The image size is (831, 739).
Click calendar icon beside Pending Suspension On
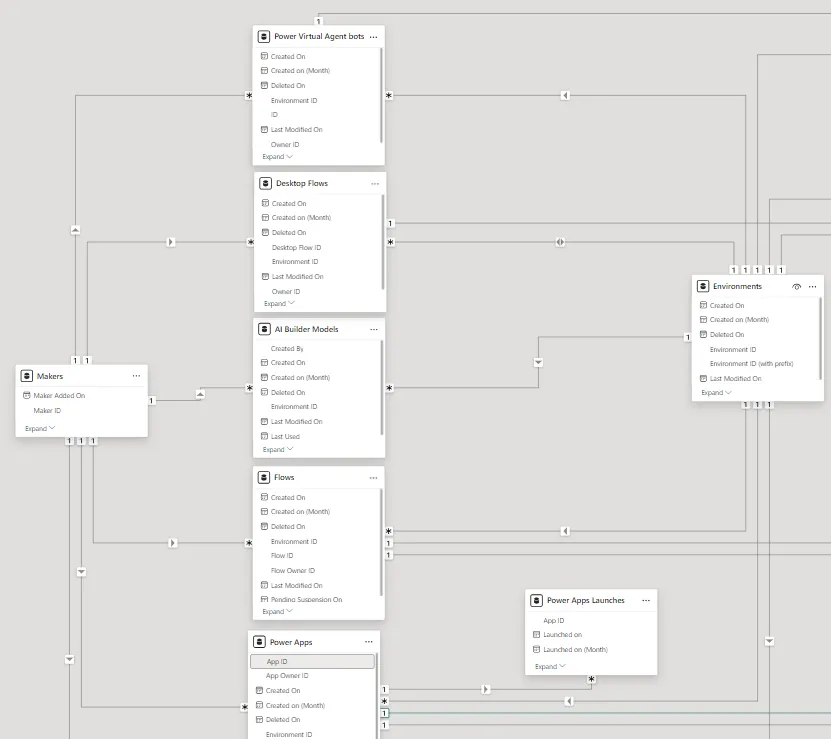tap(264, 600)
